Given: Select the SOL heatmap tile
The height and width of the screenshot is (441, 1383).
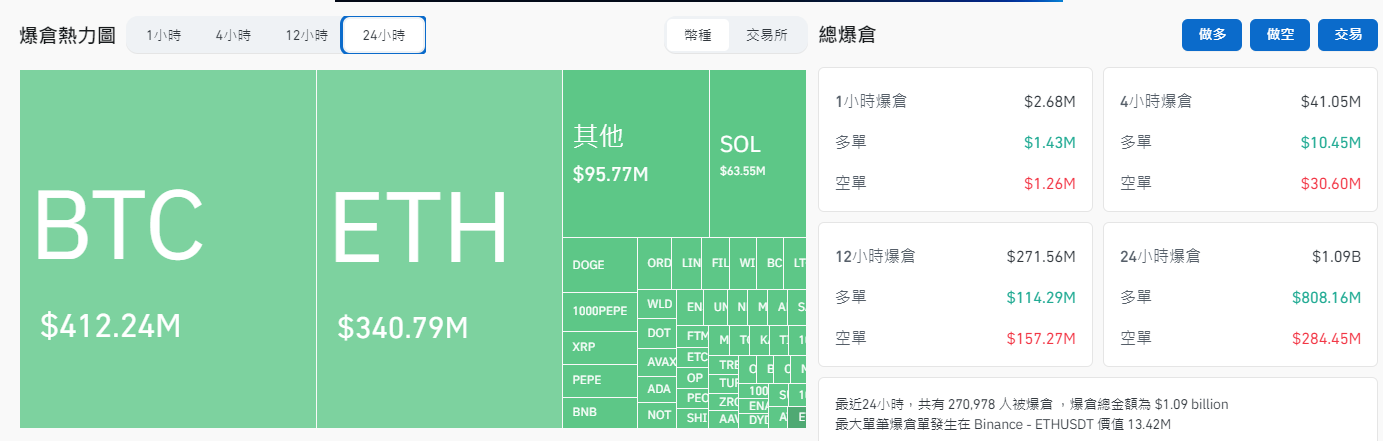Looking at the screenshot, I should (x=757, y=153).
